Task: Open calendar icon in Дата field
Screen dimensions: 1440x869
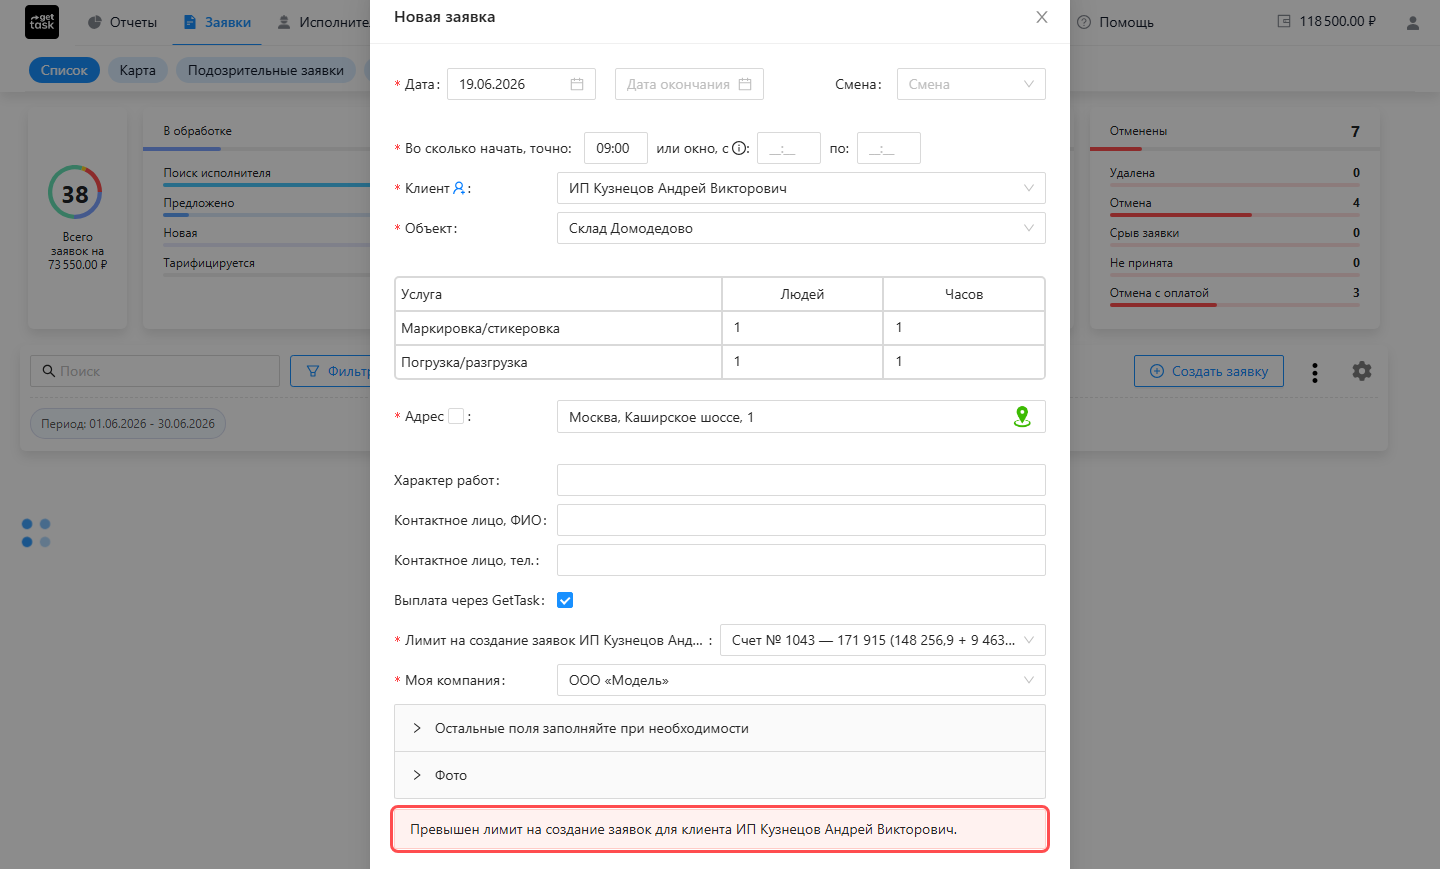Action: click(577, 84)
